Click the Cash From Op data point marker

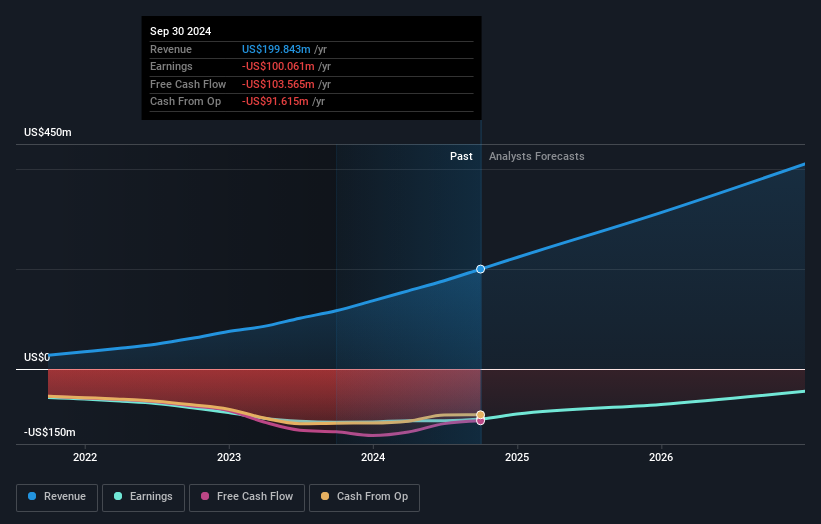click(x=480, y=415)
